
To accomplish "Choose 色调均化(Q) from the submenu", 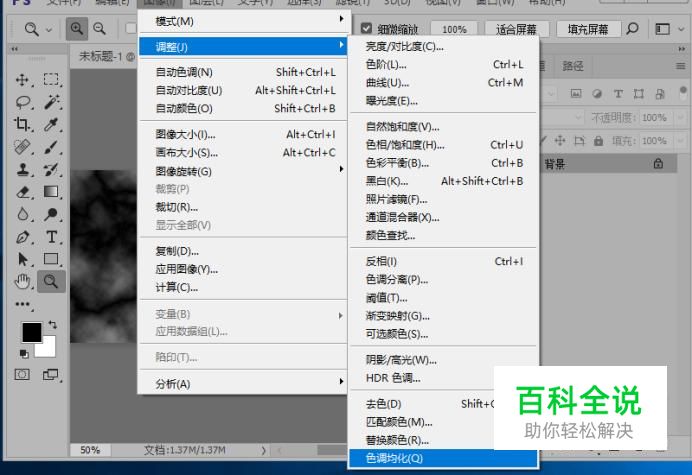I will (x=443, y=458).
